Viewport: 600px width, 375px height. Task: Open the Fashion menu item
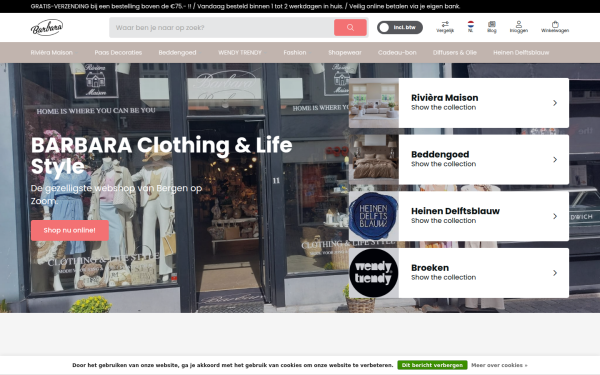pos(295,53)
